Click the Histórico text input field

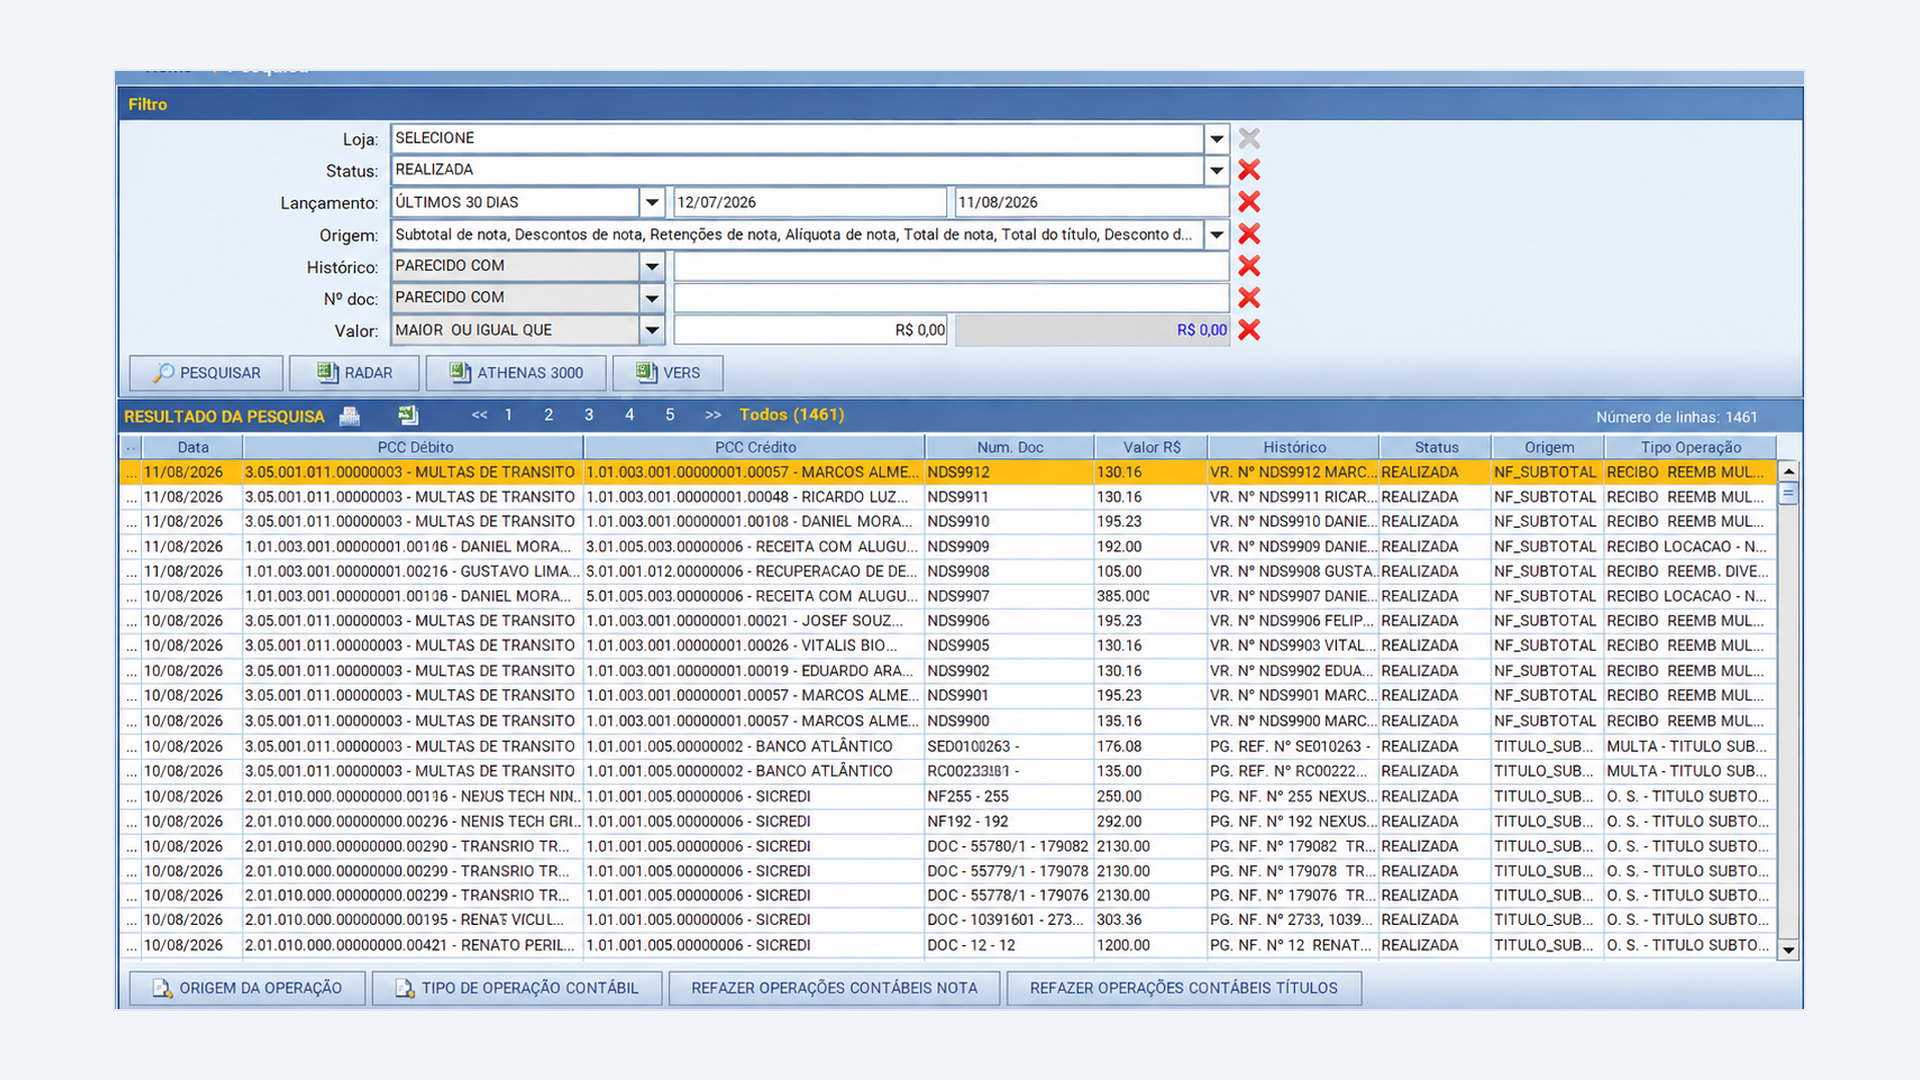tap(951, 266)
